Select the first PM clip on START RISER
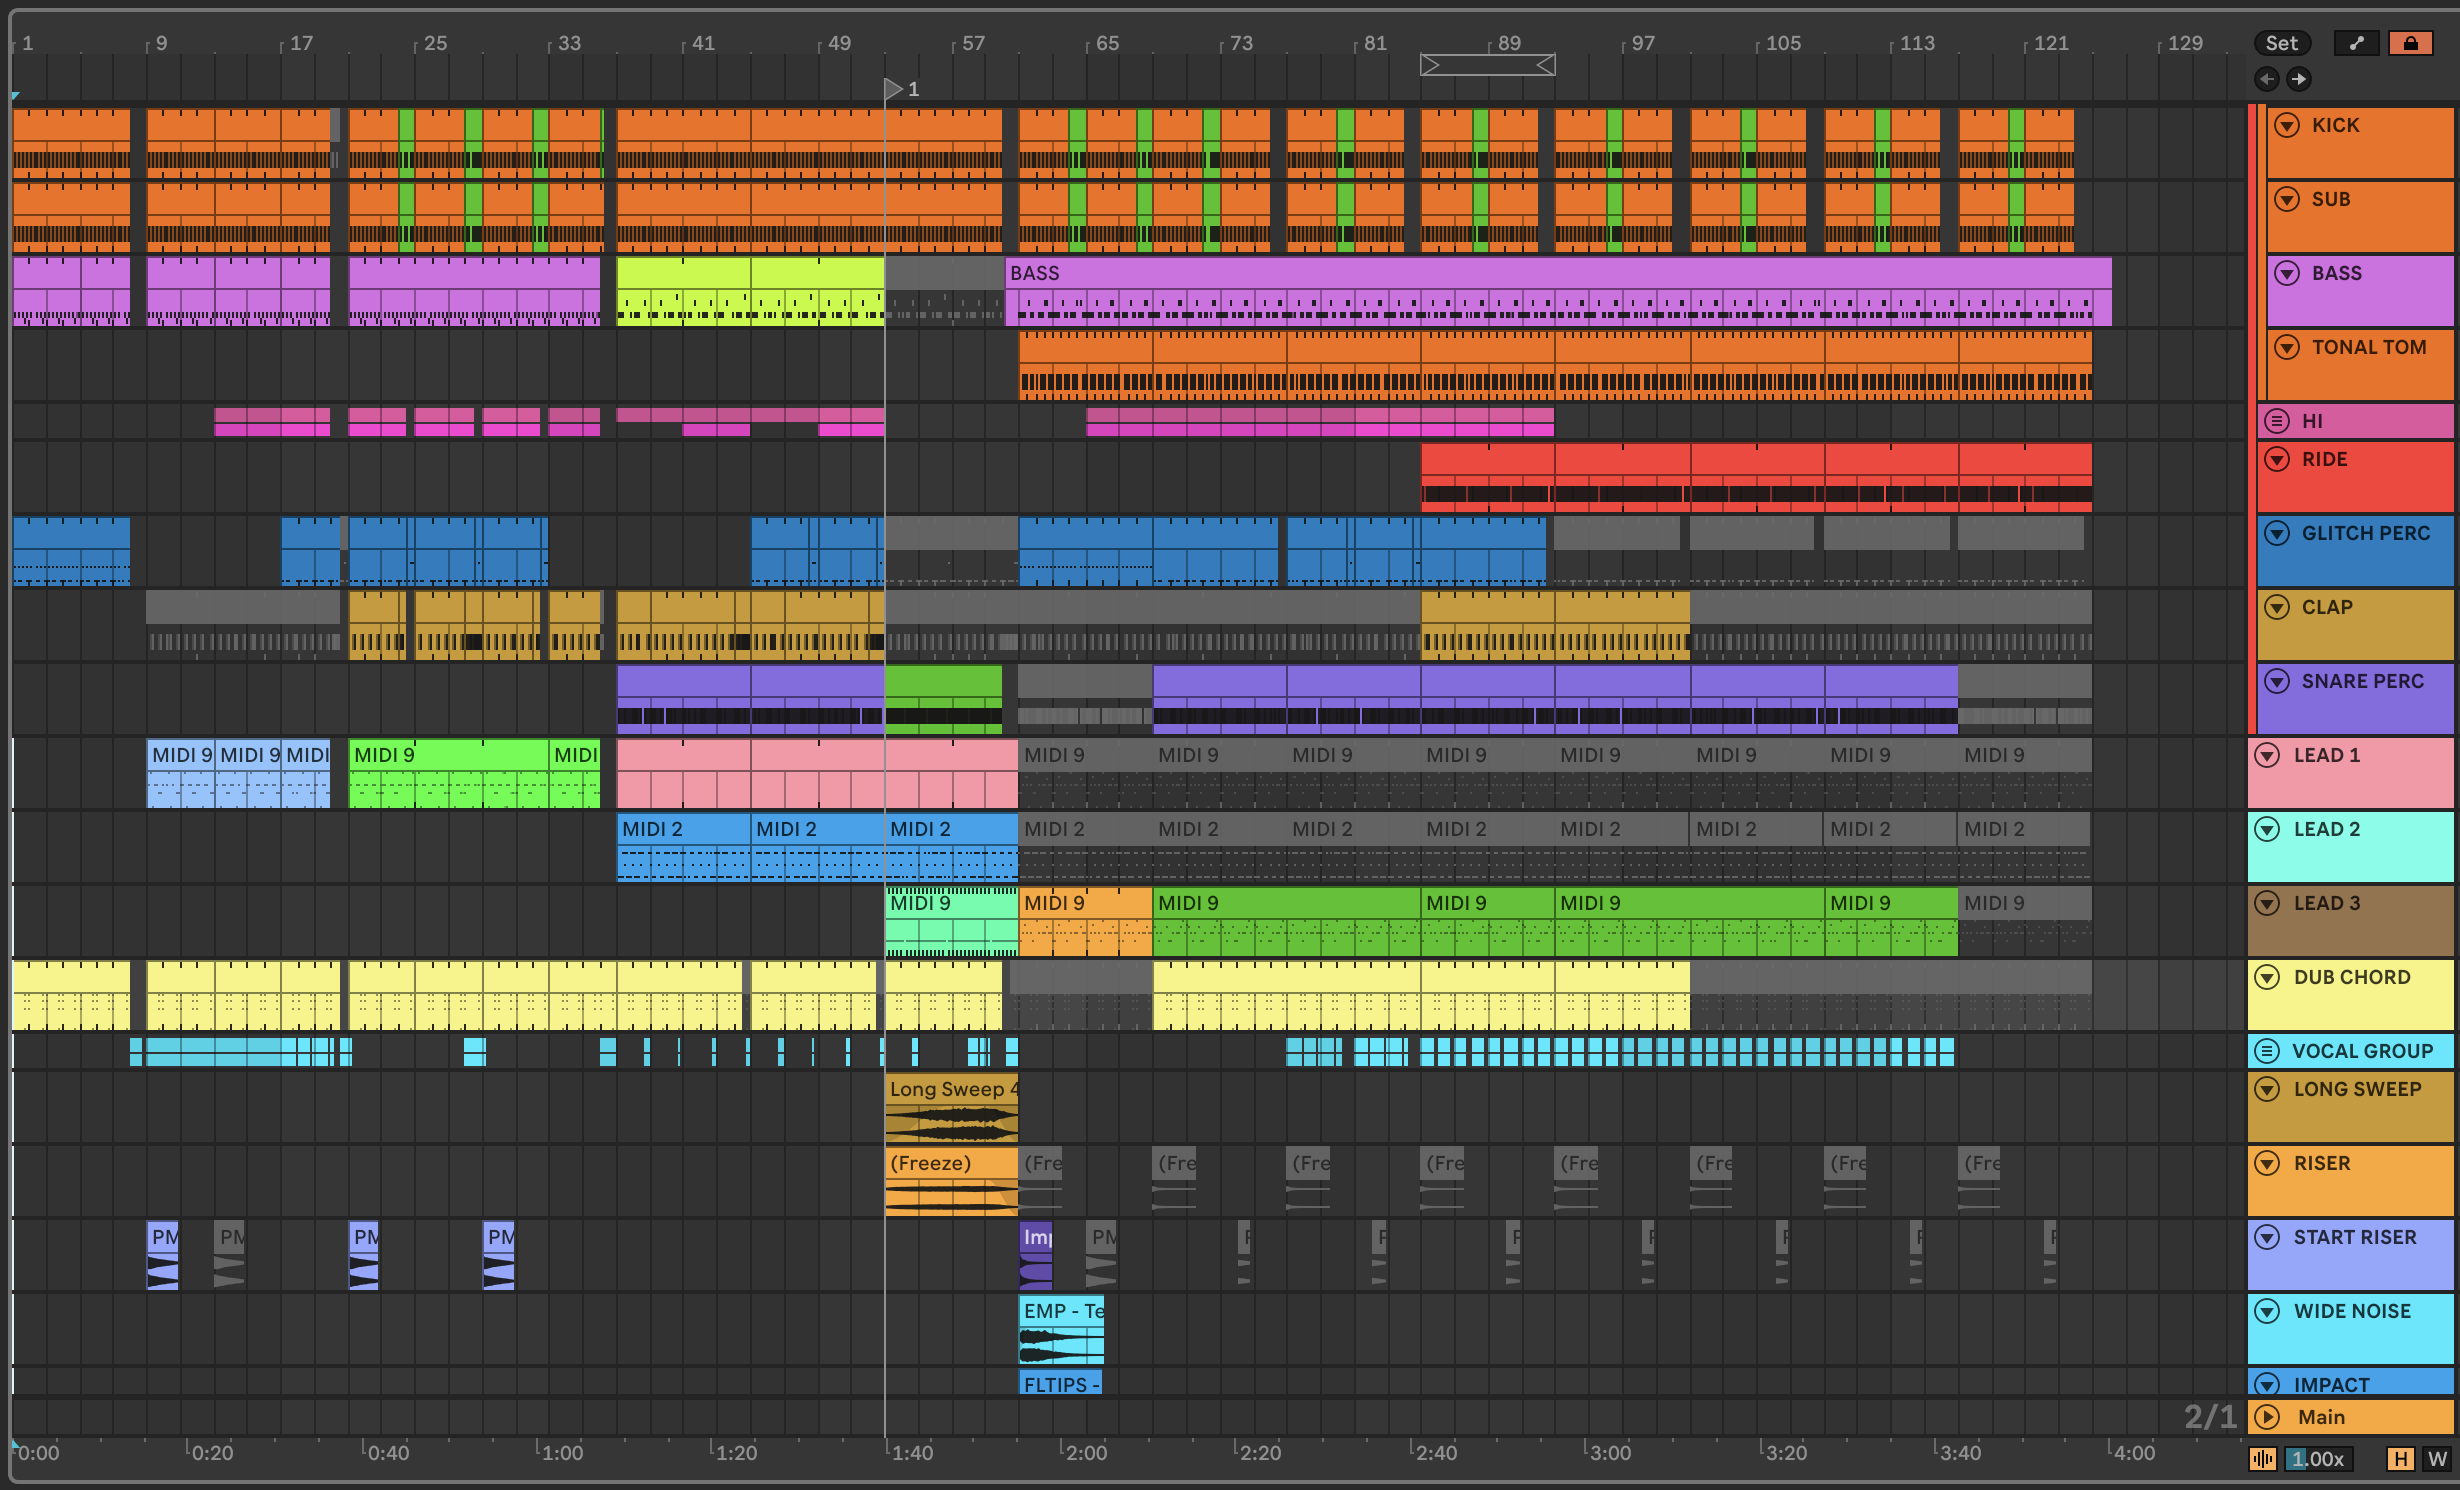The image size is (2460, 1490). click(x=162, y=1255)
